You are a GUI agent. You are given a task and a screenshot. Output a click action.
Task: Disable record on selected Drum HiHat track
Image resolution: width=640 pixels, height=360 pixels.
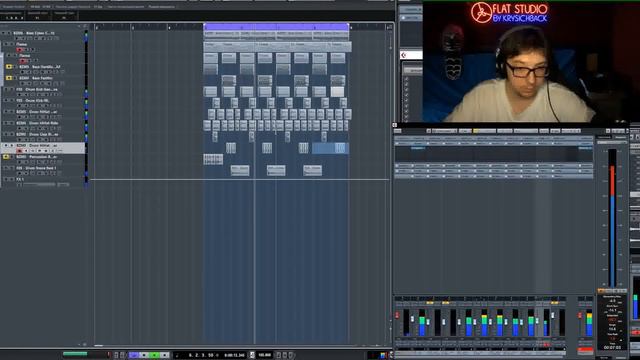point(19,151)
